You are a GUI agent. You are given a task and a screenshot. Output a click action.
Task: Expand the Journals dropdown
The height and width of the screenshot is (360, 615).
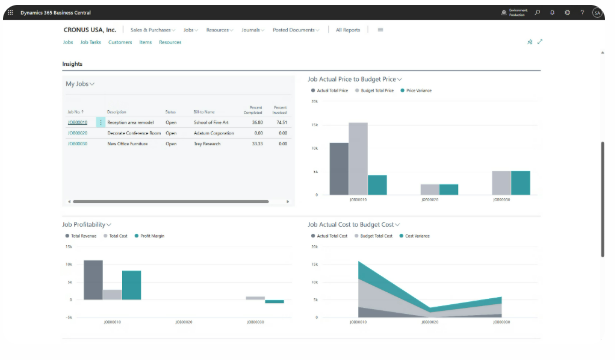pyautogui.click(x=253, y=30)
